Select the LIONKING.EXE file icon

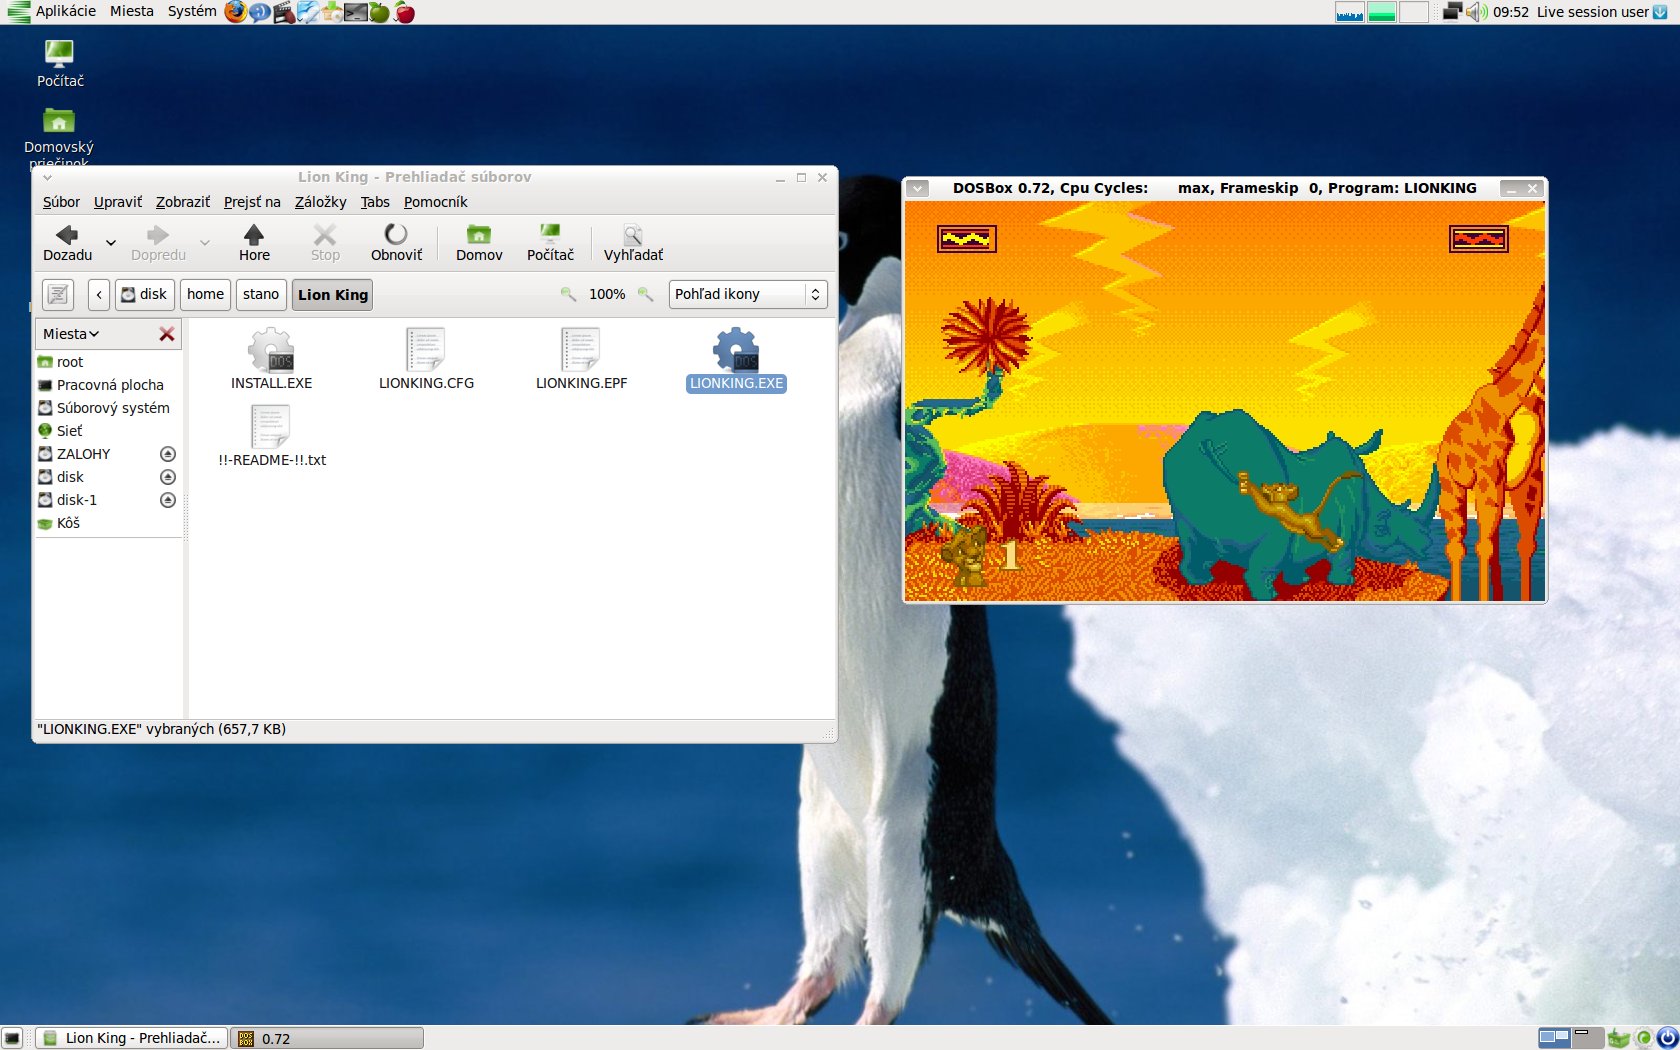(736, 350)
